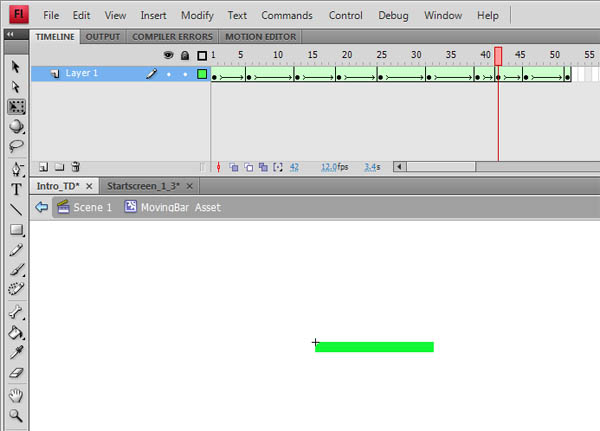Click the New Folder icon
Viewport: 600px width, 431px height.
click(x=59, y=167)
